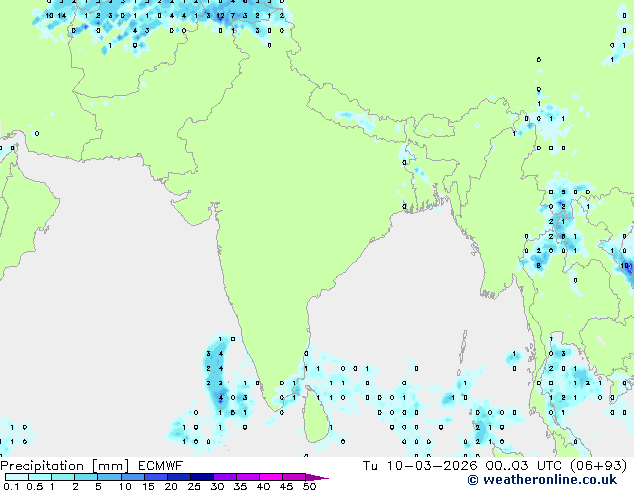Click the '12' precipitation value on the map
Viewport: 634px width, 490px height.
[x=220, y=16]
